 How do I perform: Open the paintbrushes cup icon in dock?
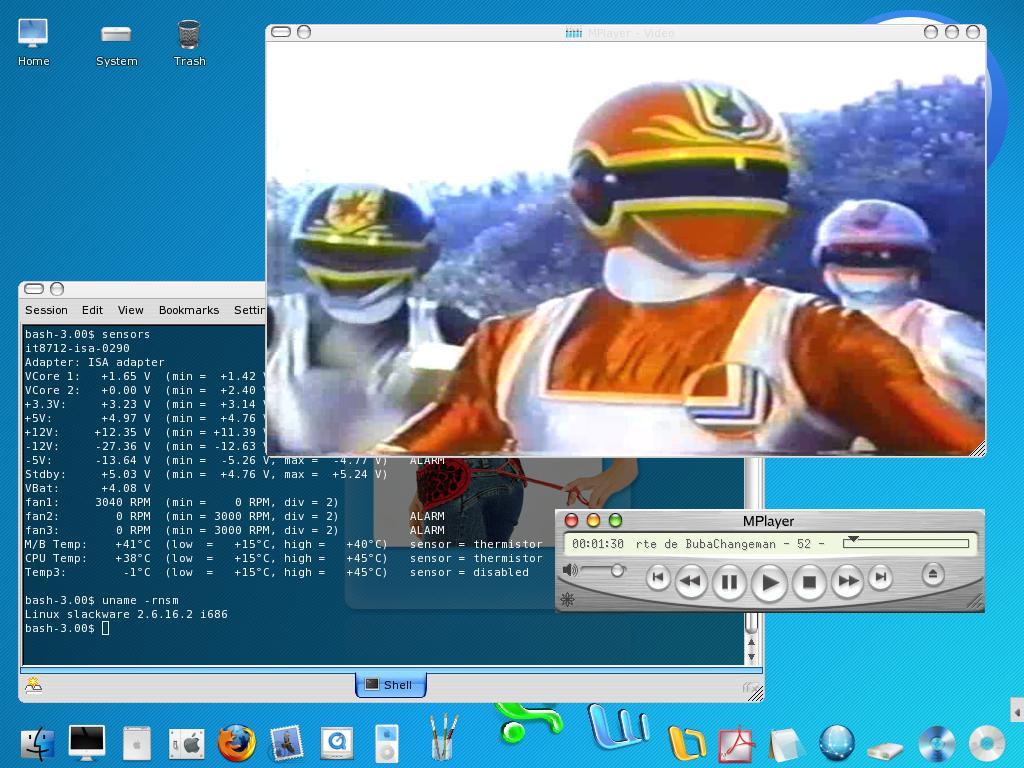pos(442,738)
